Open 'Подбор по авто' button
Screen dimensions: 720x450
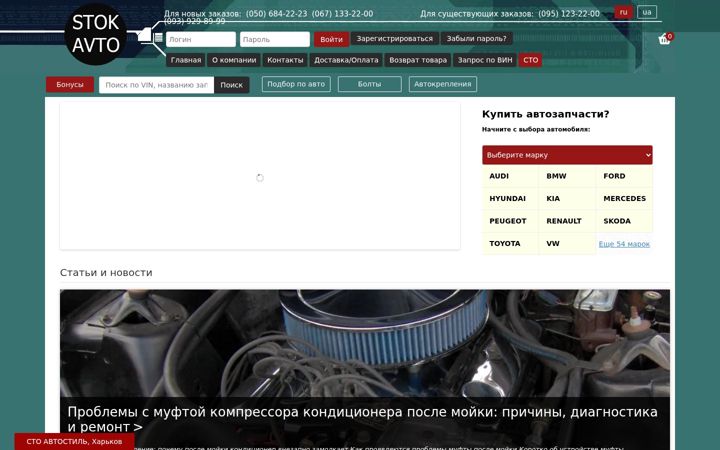pyautogui.click(x=296, y=84)
